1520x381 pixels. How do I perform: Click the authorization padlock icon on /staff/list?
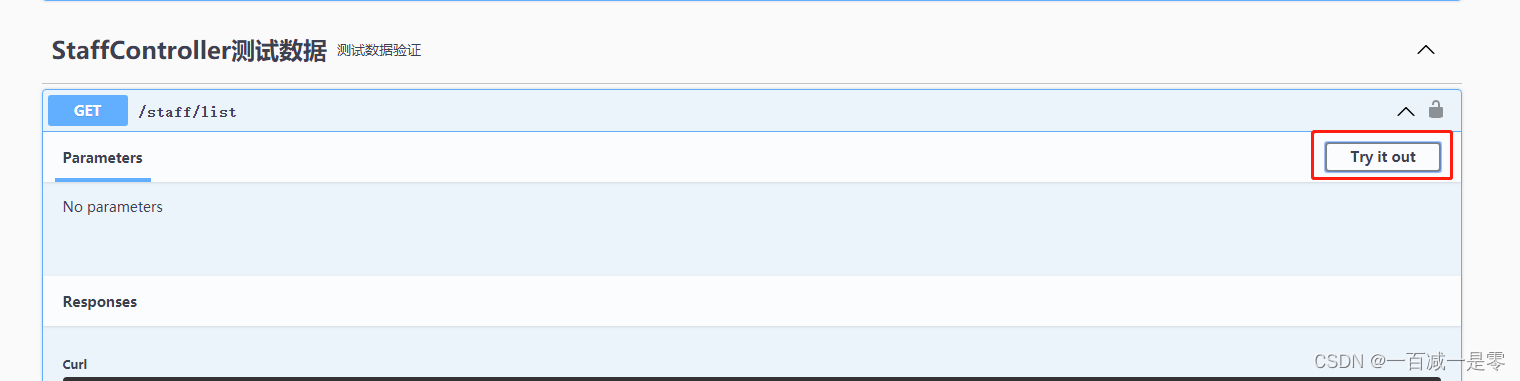[x=1436, y=110]
